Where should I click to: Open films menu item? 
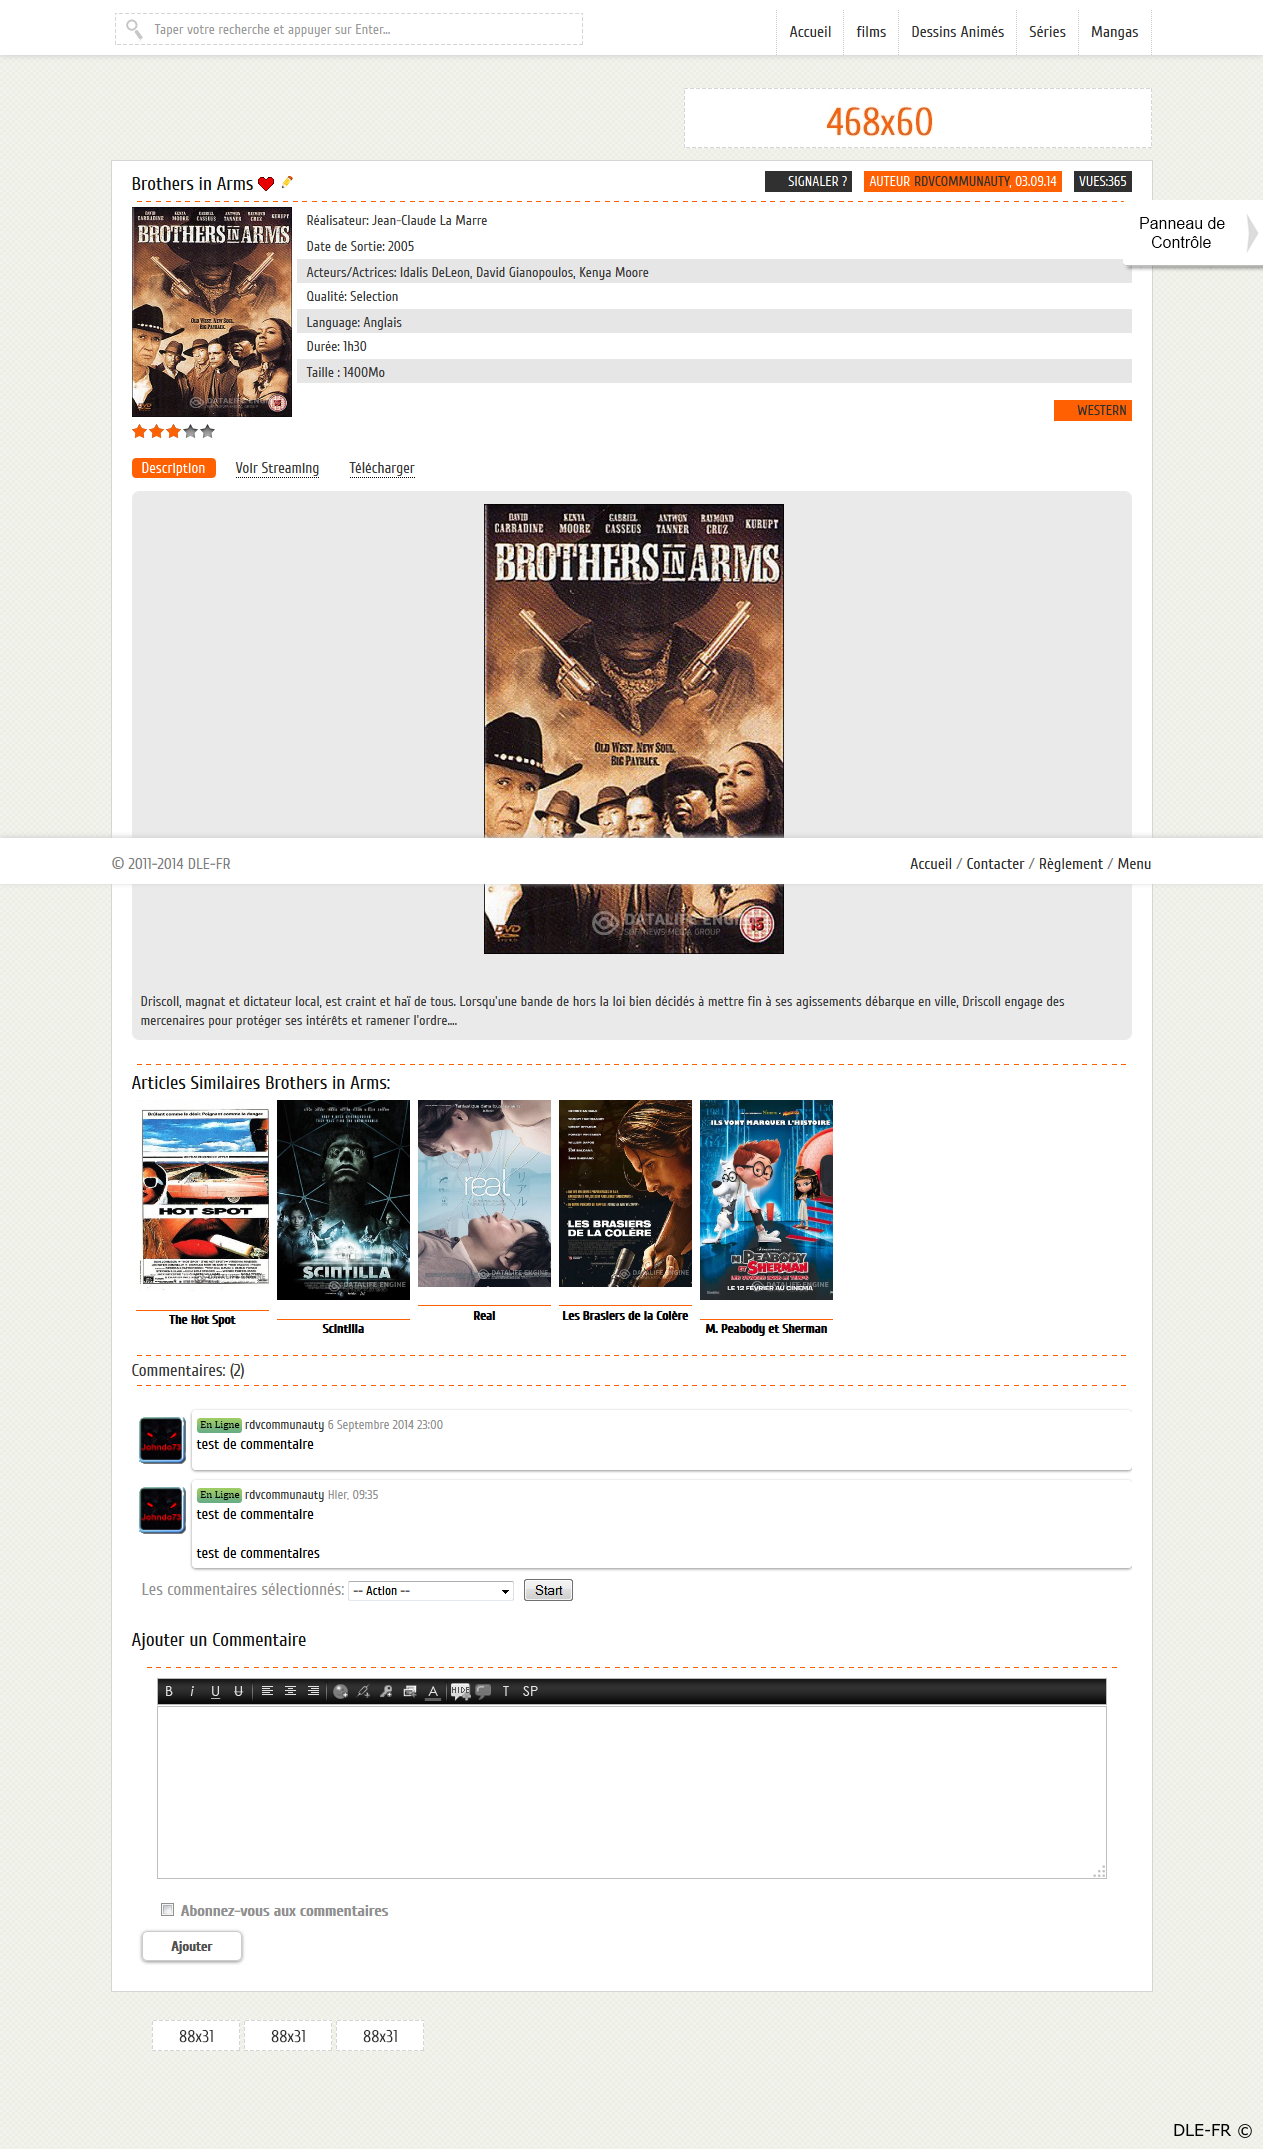871,32
